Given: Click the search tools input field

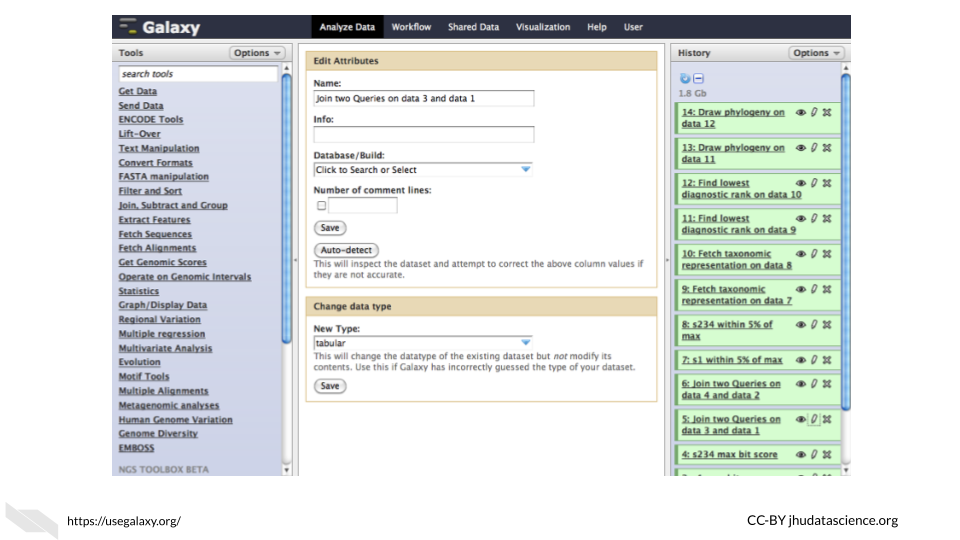Looking at the screenshot, I should click(198, 74).
